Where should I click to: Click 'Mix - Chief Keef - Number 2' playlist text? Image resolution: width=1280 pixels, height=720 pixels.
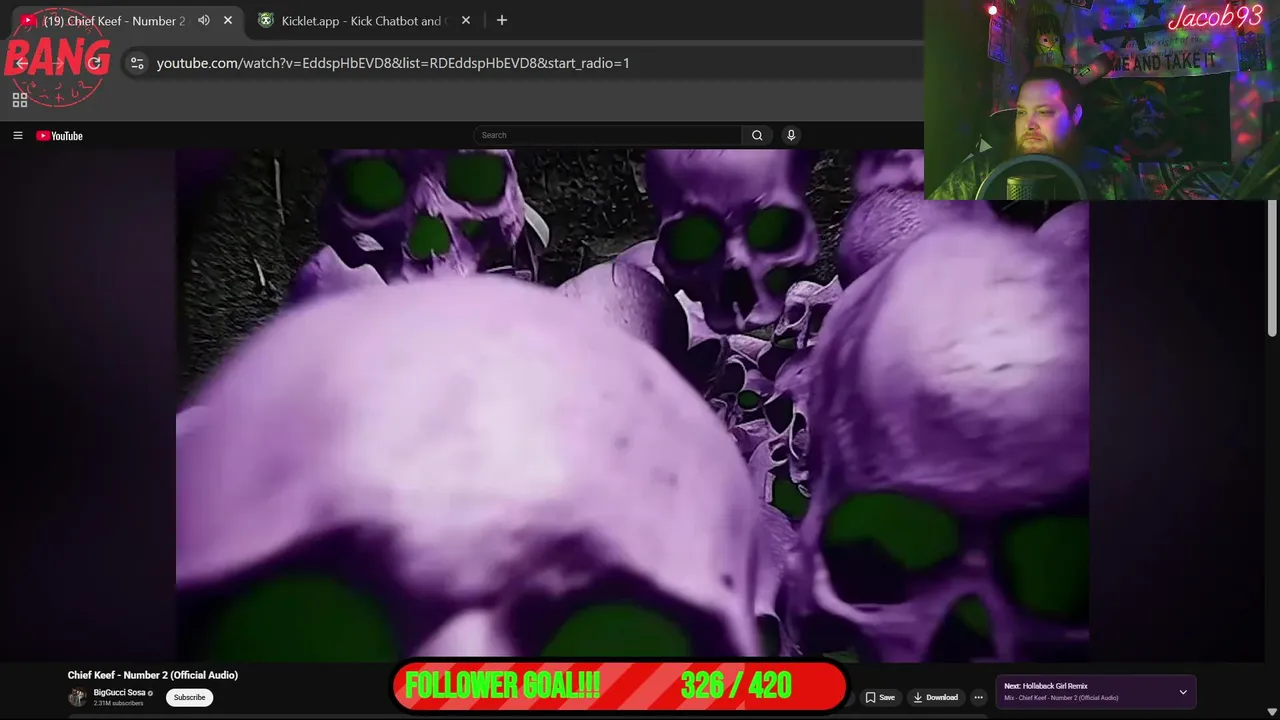tap(1061, 698)
